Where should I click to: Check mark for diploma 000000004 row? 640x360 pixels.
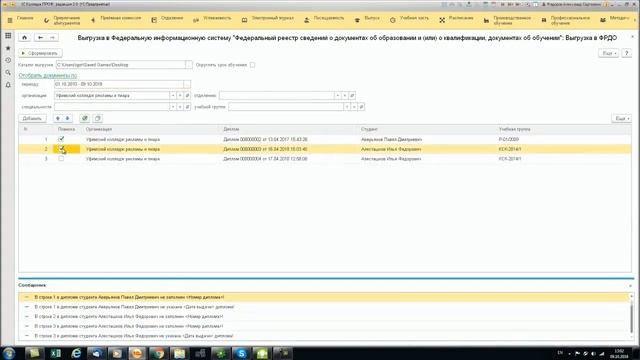tap(61, 159)
